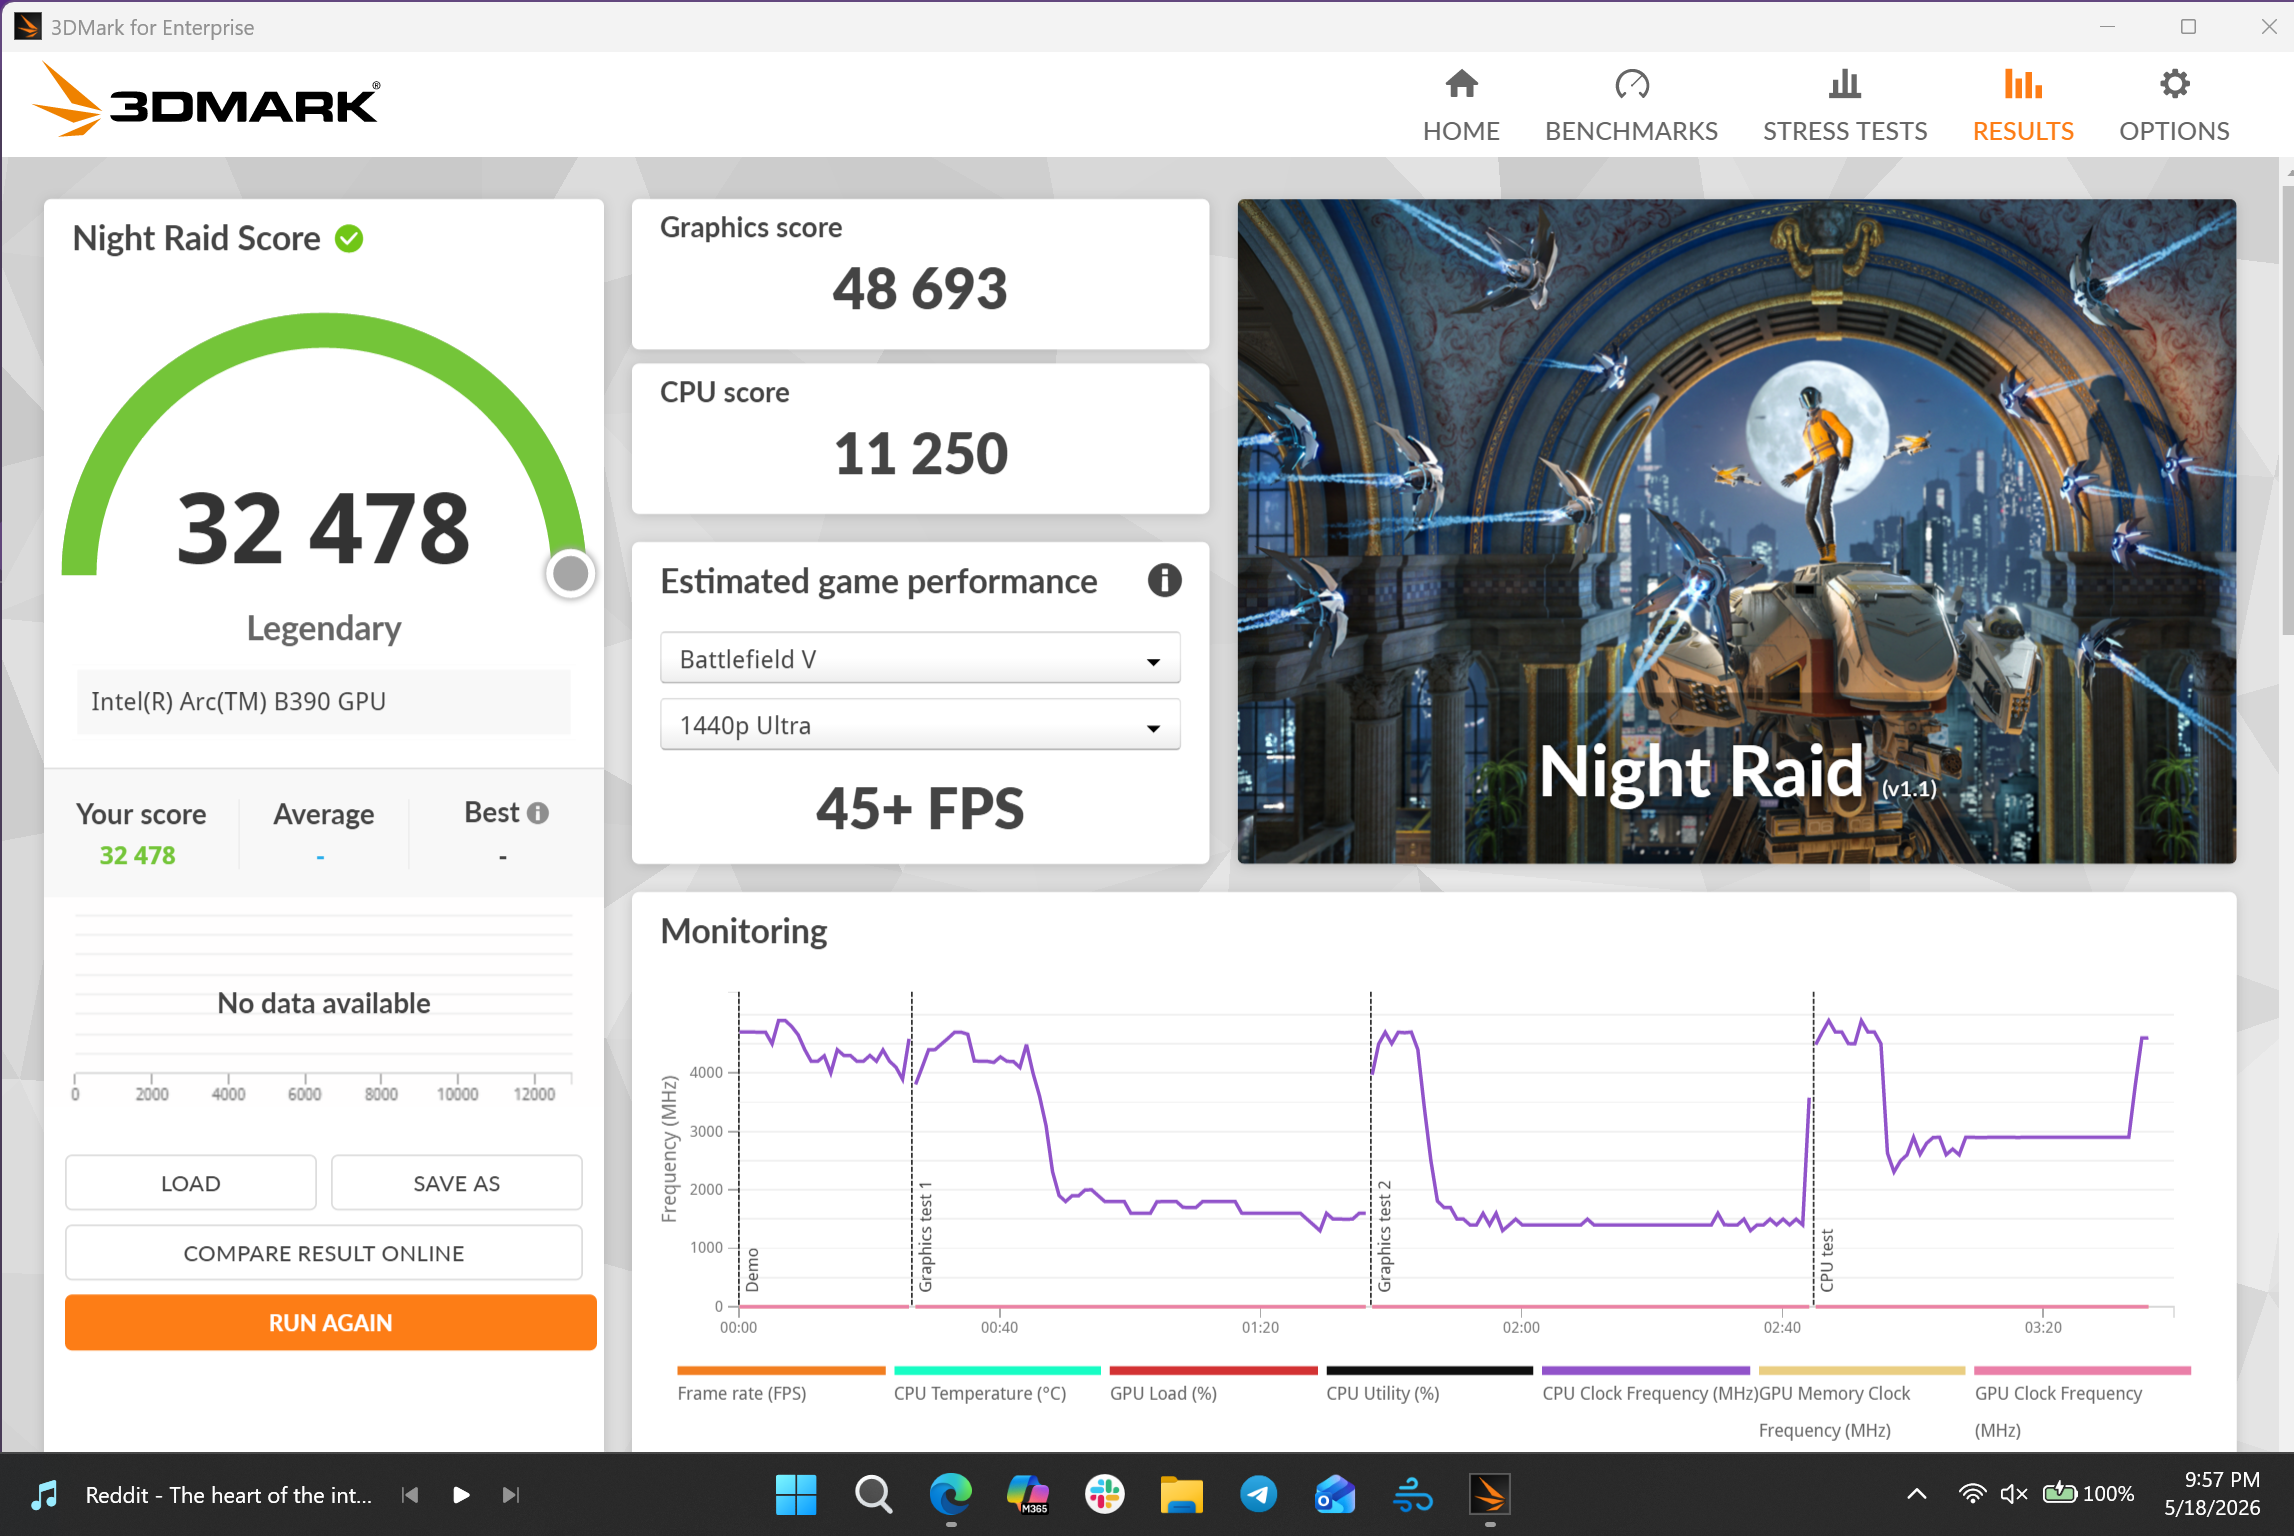Show hidden system tray icons chevron

(1916, 1494)
